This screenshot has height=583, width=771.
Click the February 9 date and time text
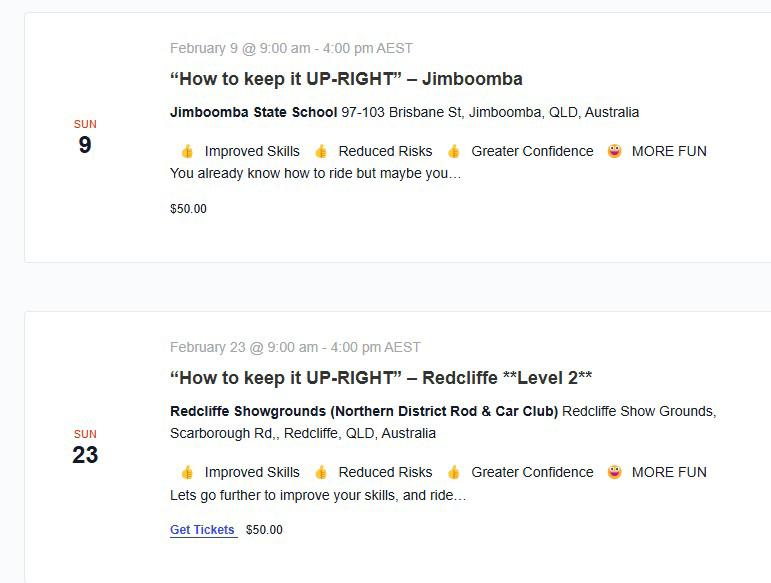[291, 48]
